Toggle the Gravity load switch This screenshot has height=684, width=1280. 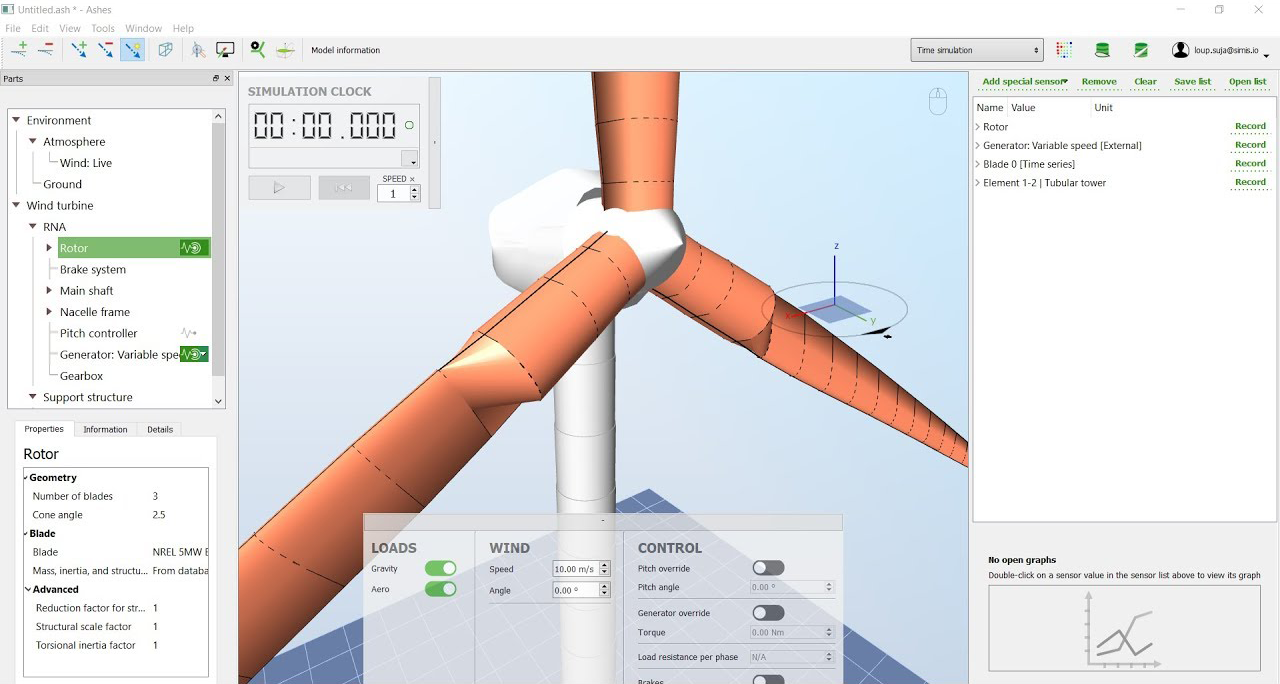[440, 568]
